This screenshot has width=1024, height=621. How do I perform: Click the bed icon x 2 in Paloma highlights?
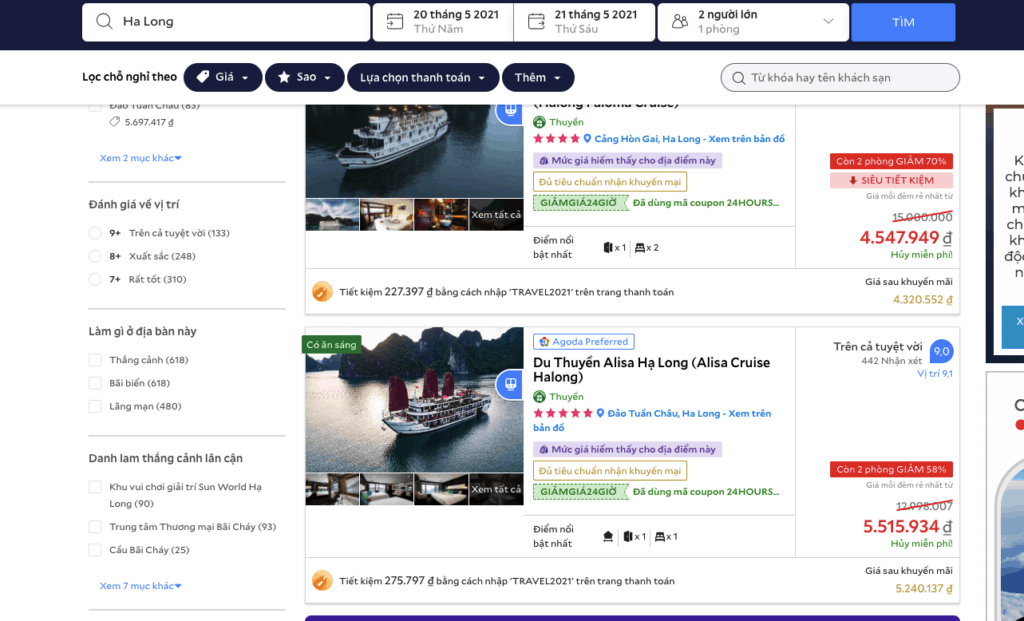tap(640, 247)
